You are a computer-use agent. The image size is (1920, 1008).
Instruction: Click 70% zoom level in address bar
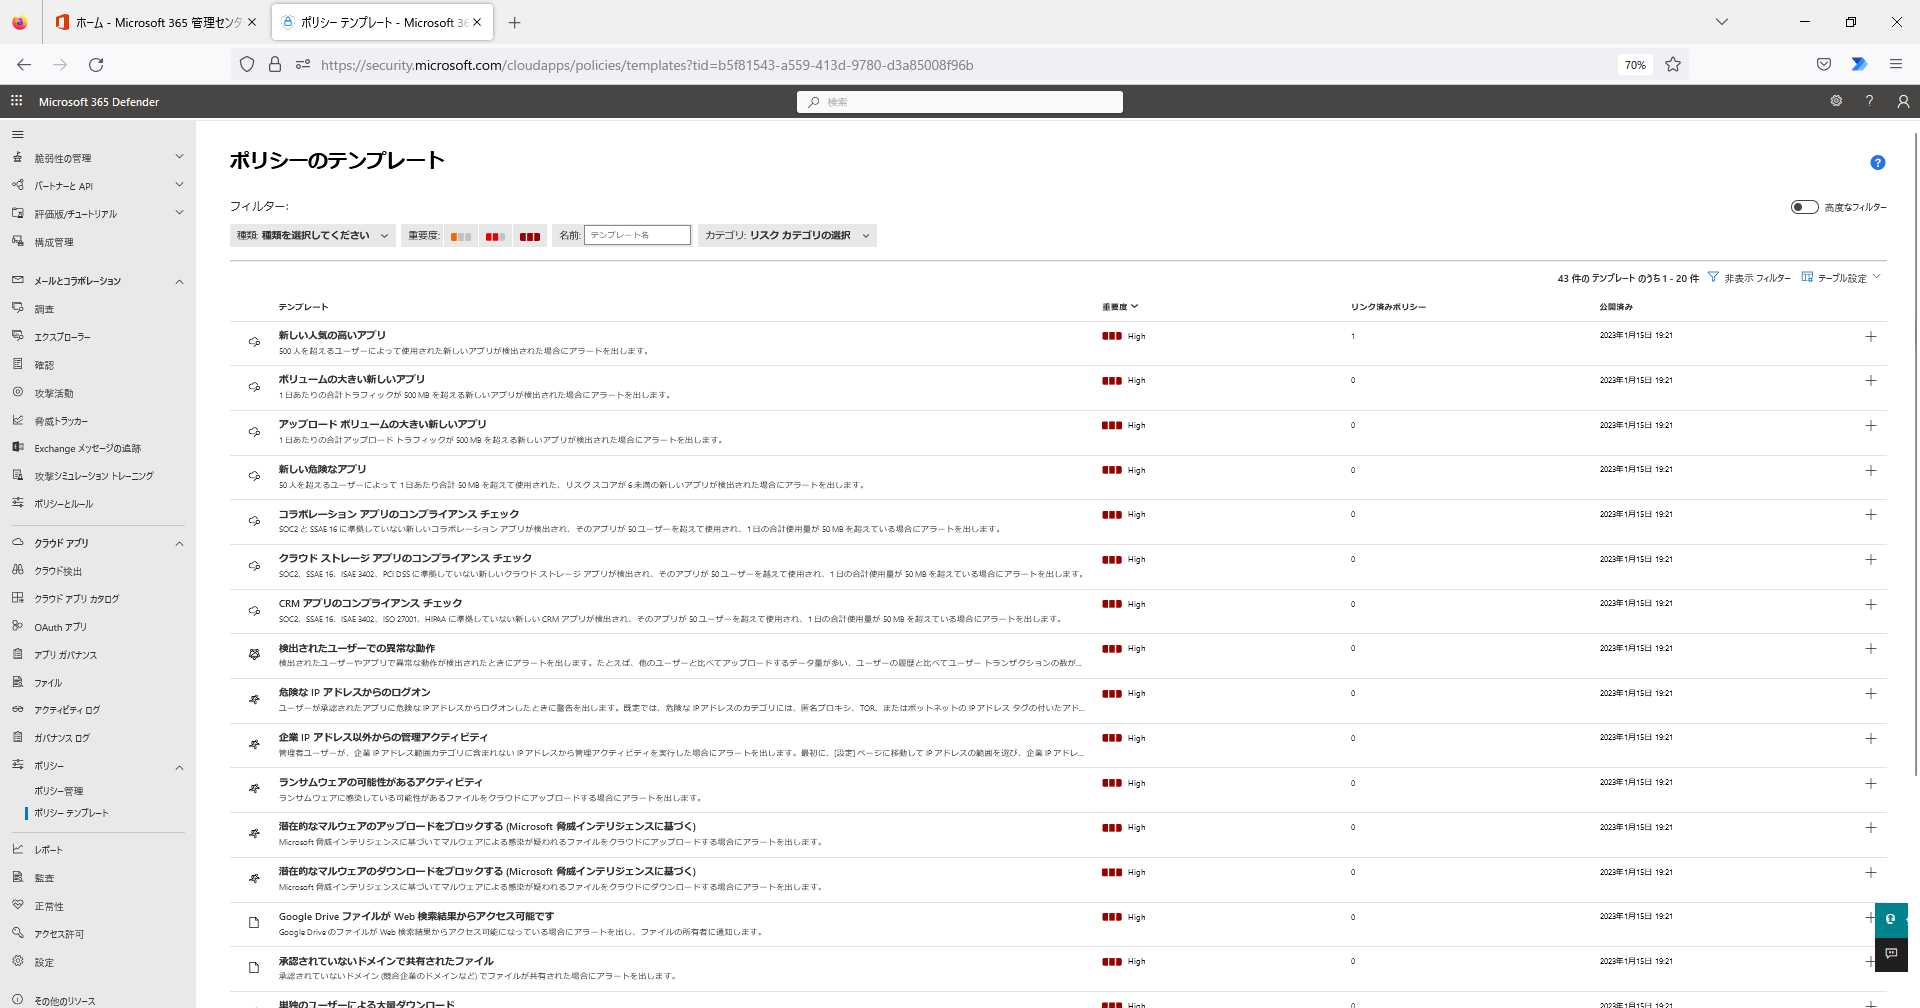coord(1635,65)
